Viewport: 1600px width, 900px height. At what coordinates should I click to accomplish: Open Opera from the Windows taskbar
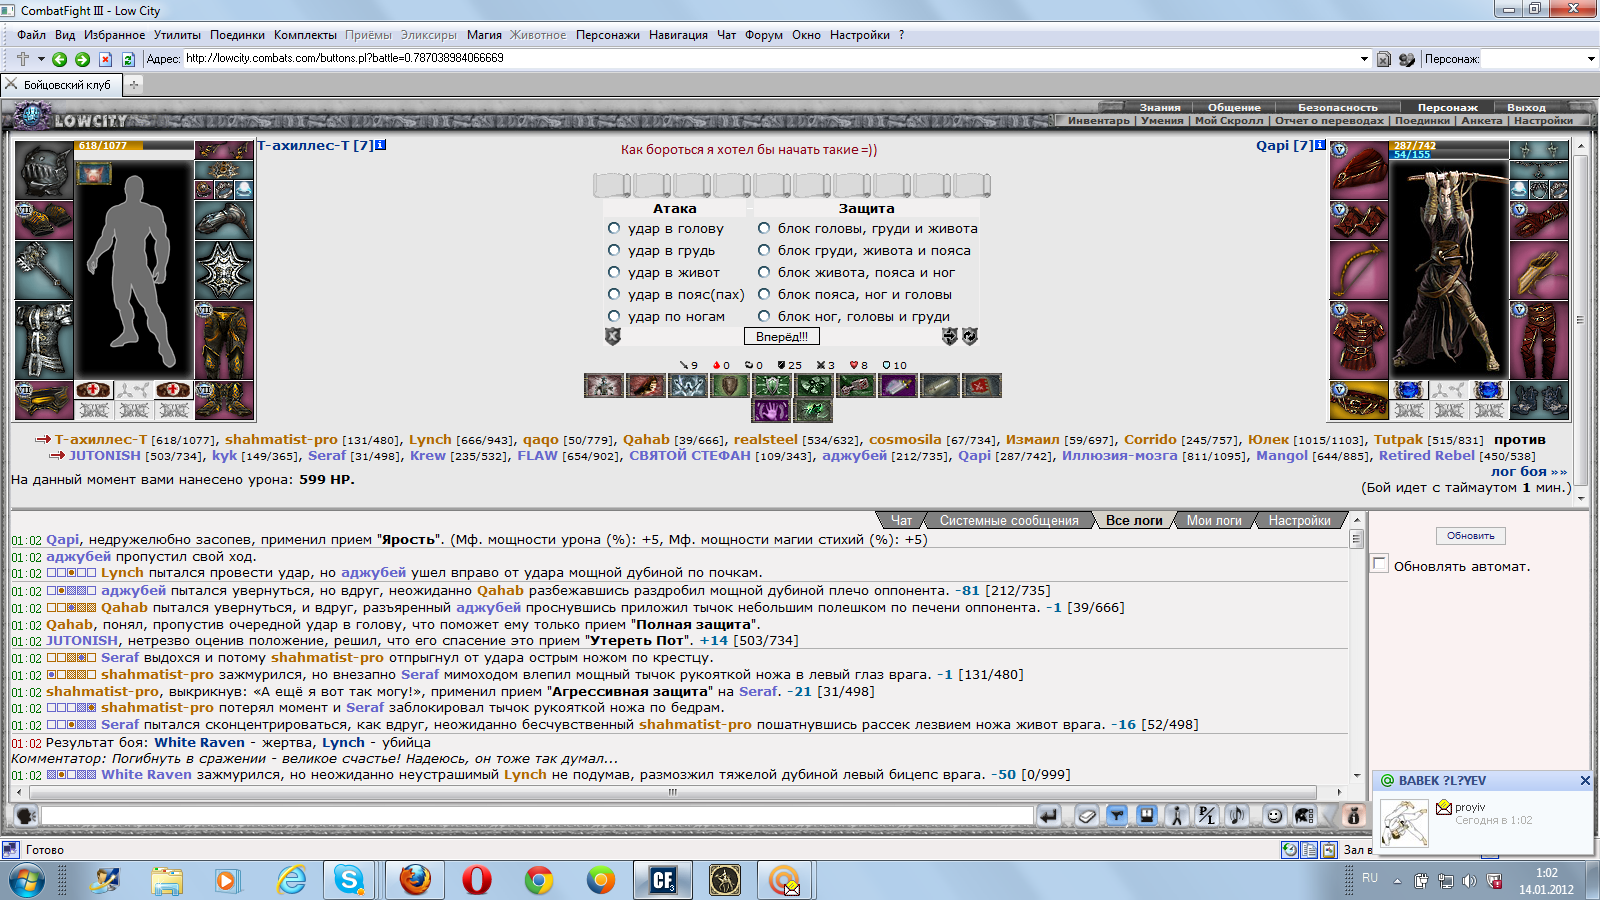click(477, 880)
